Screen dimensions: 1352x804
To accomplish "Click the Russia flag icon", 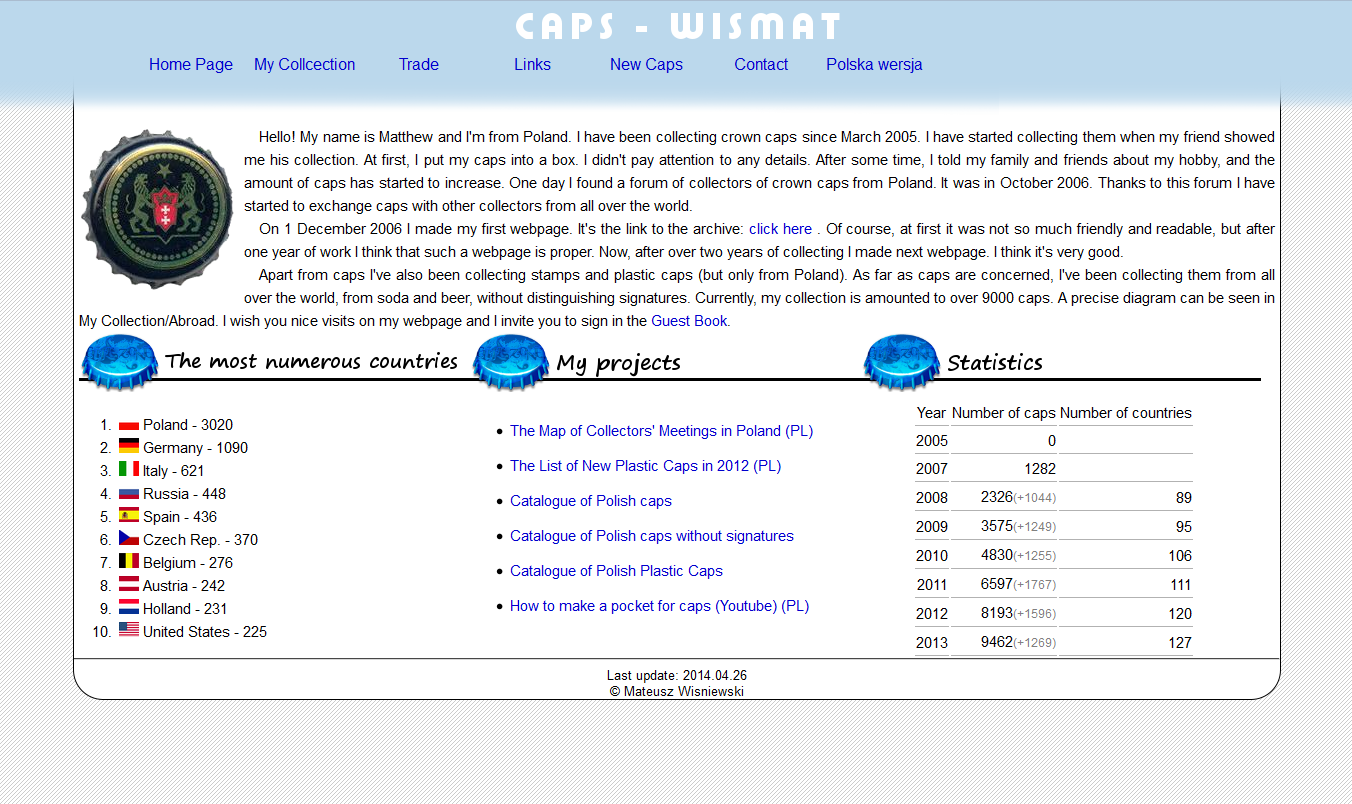I will (x=129, y=493).
